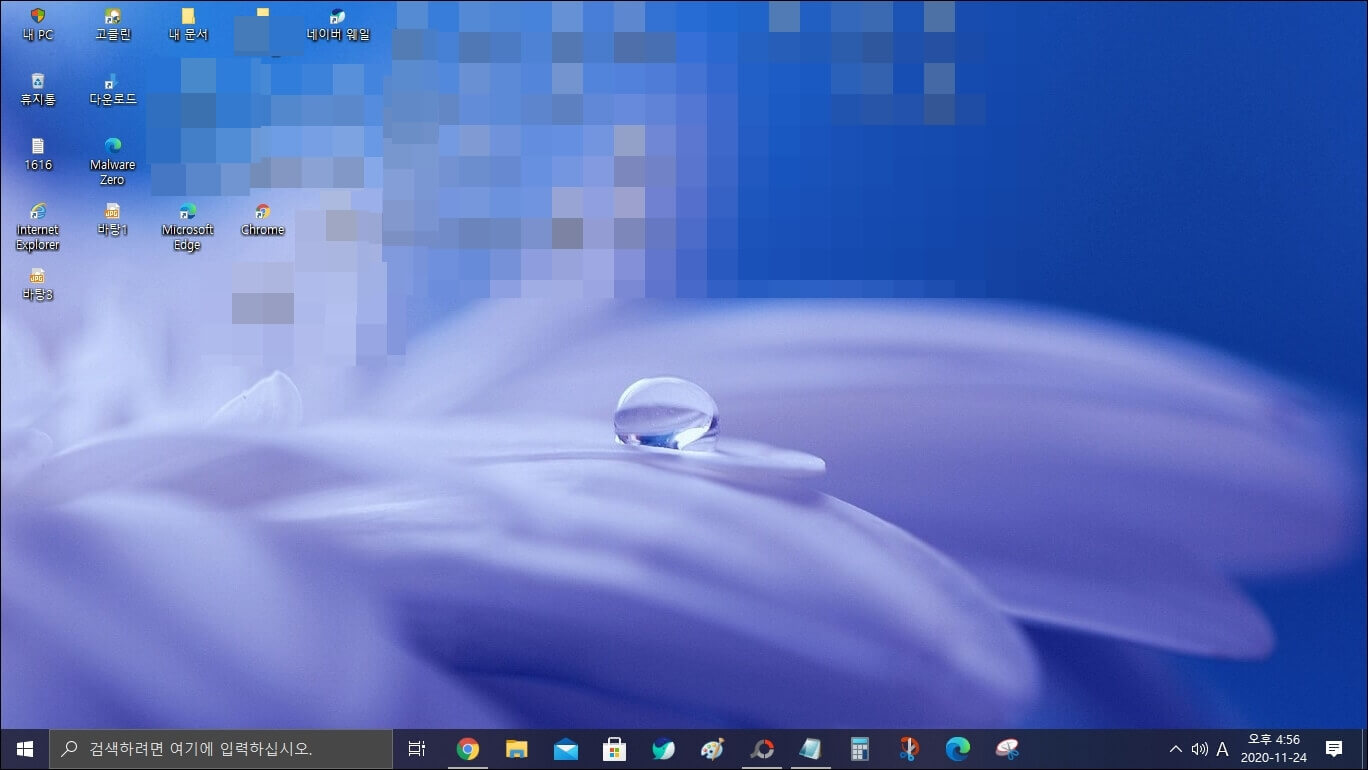Toggle the IME input mode A indicator
Image resolution: width=1368 pixels, height=770 pixels.
(1222, 749)
